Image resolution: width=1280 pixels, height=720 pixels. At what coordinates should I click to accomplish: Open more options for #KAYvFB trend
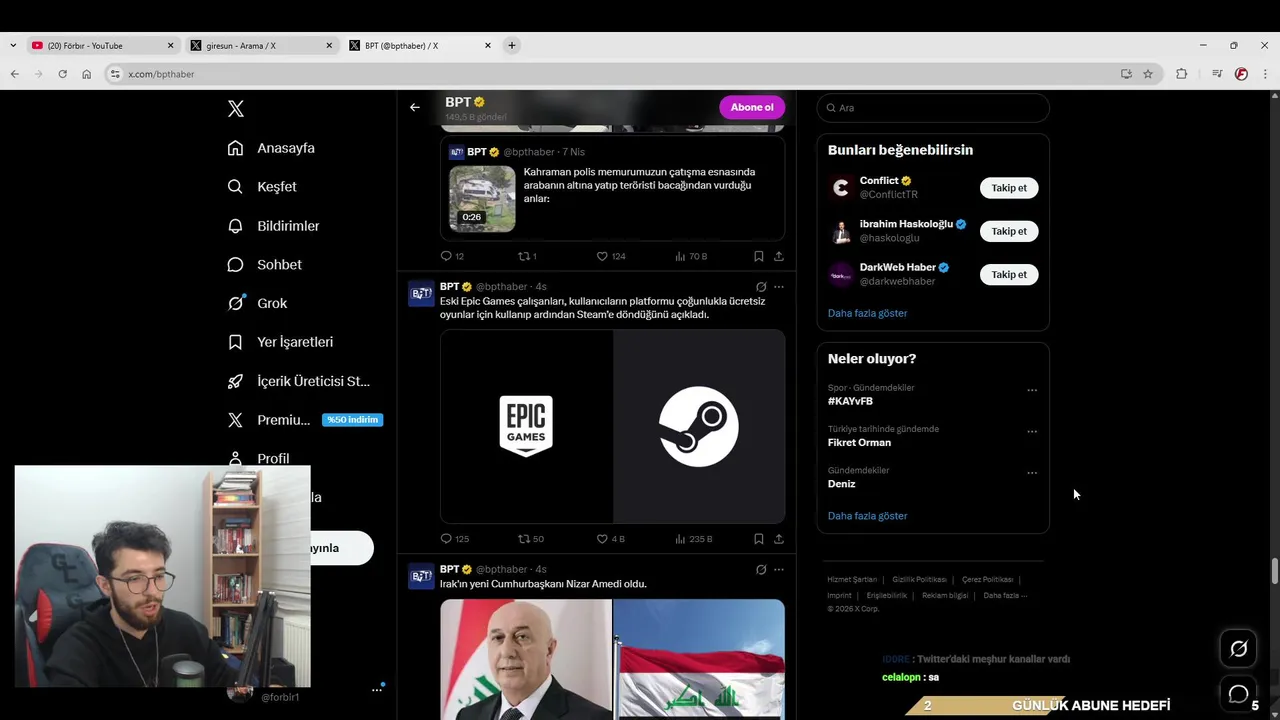tap(1032, 390)
